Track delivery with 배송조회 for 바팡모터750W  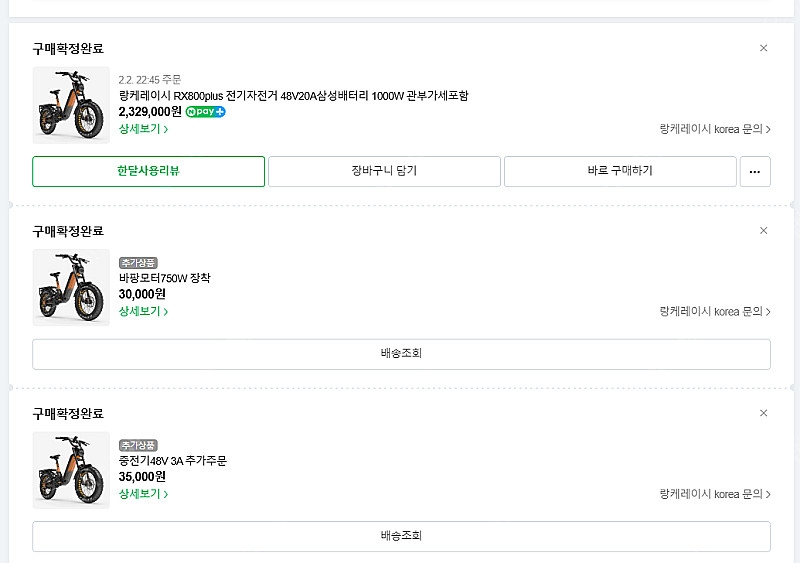(401, 354)
